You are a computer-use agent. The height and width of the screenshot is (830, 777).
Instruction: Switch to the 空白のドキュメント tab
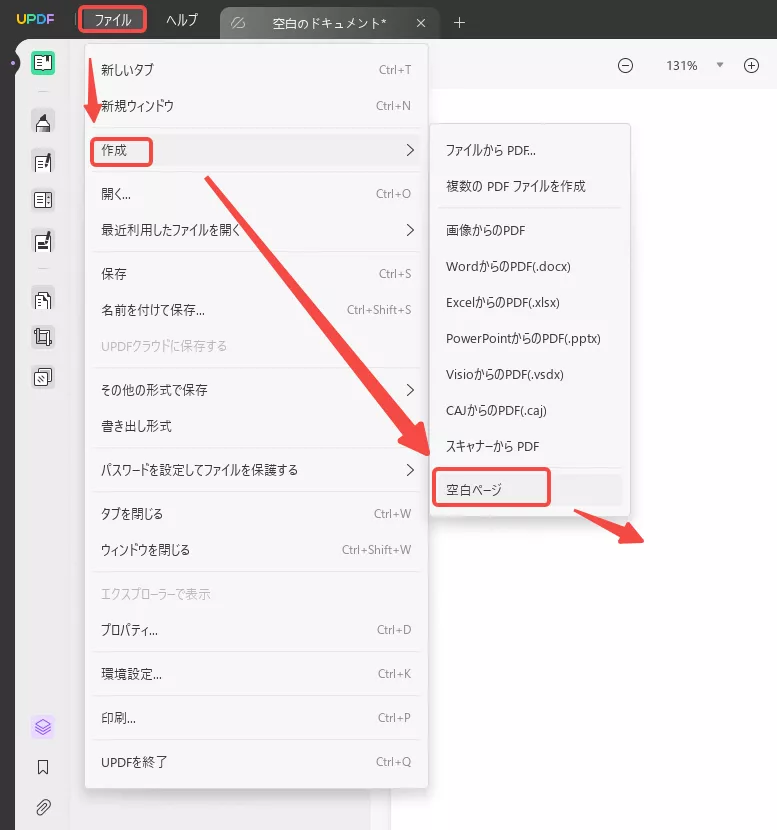tap(329, 23)
